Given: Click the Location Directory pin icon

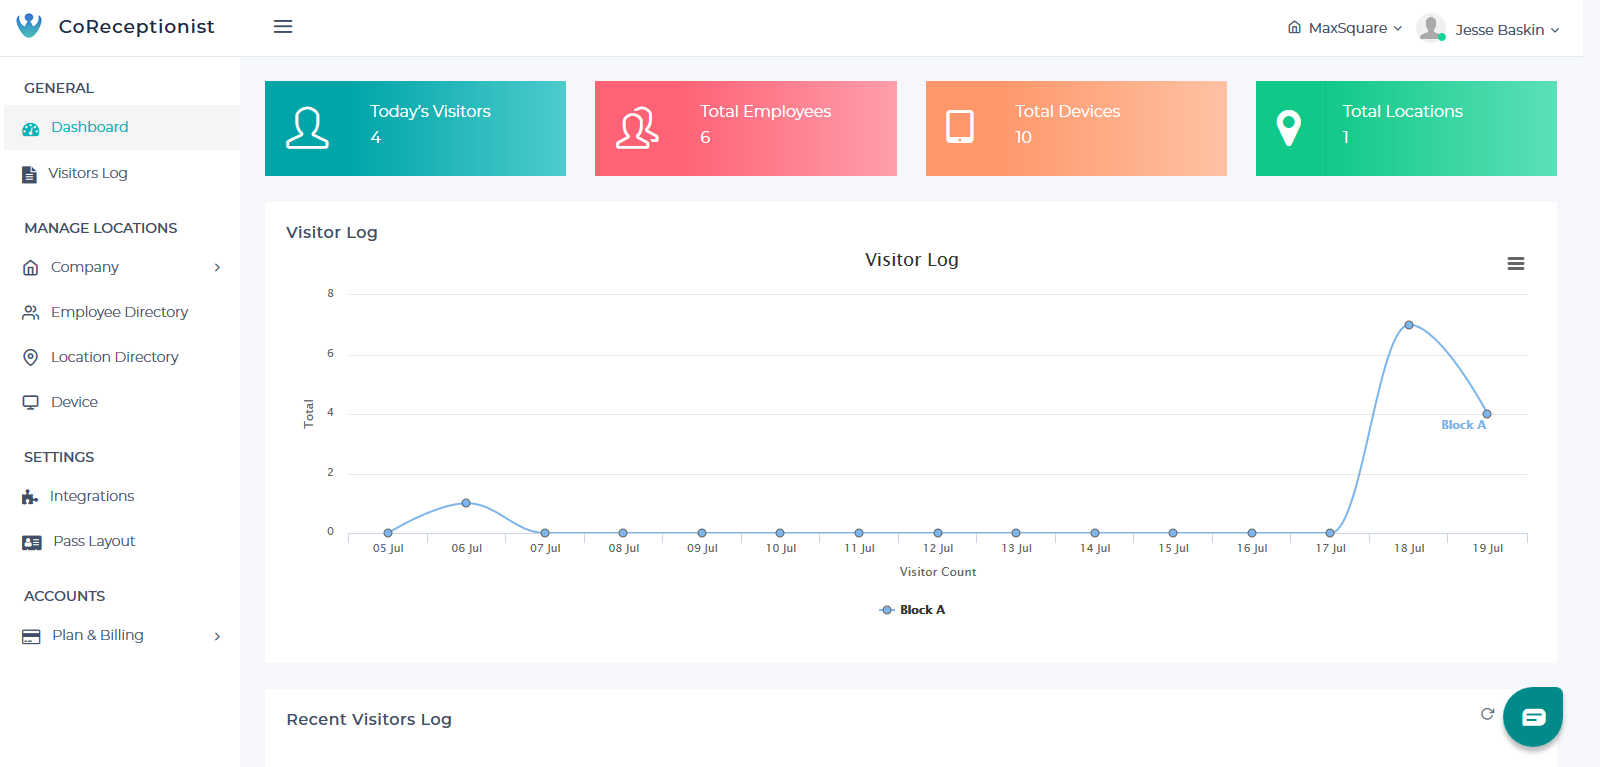Looking at the screenshot, I should click(30, 358).
